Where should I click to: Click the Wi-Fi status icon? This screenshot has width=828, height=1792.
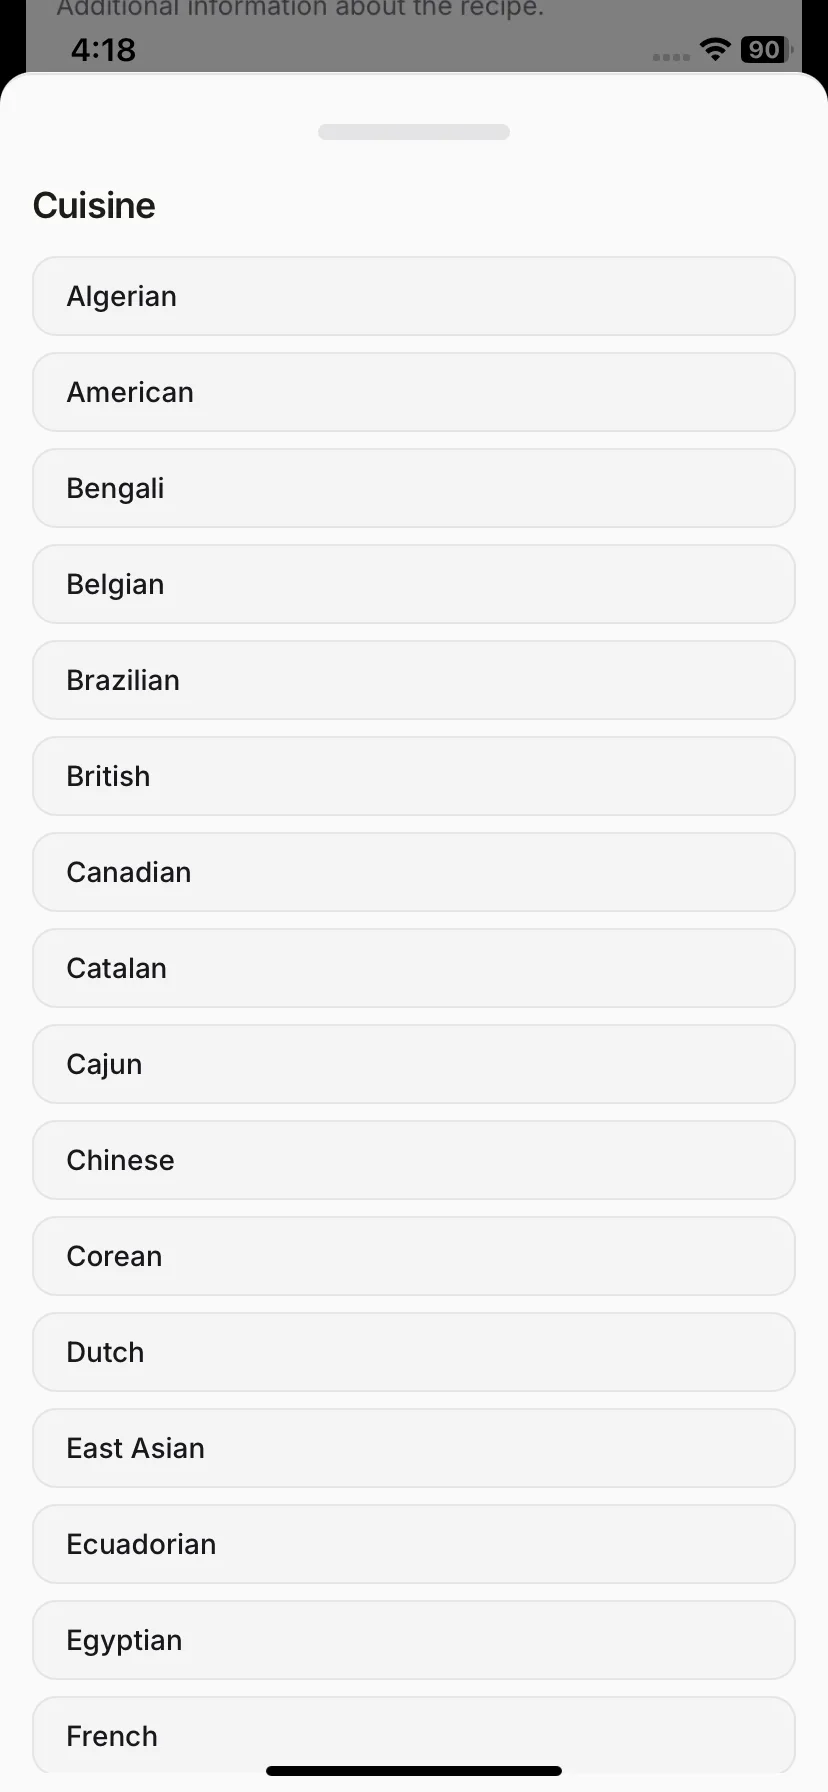pyautogui.click(x=715, y=49)
